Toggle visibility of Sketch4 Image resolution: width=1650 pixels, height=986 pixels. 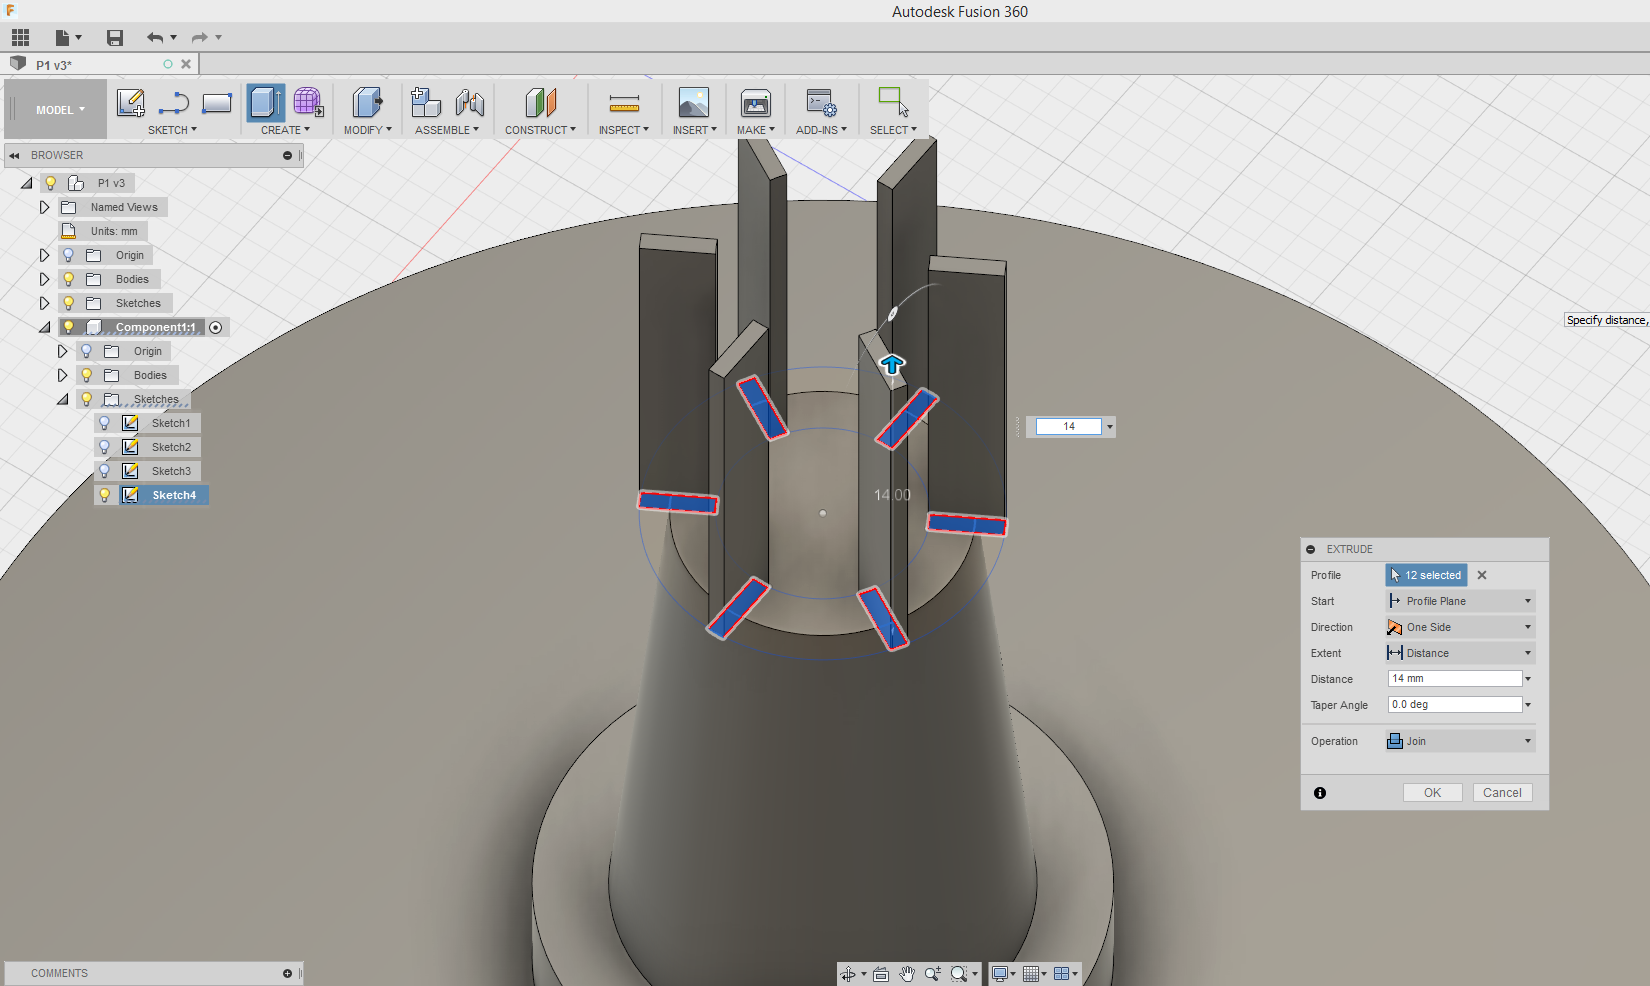[x=104, y=495]
